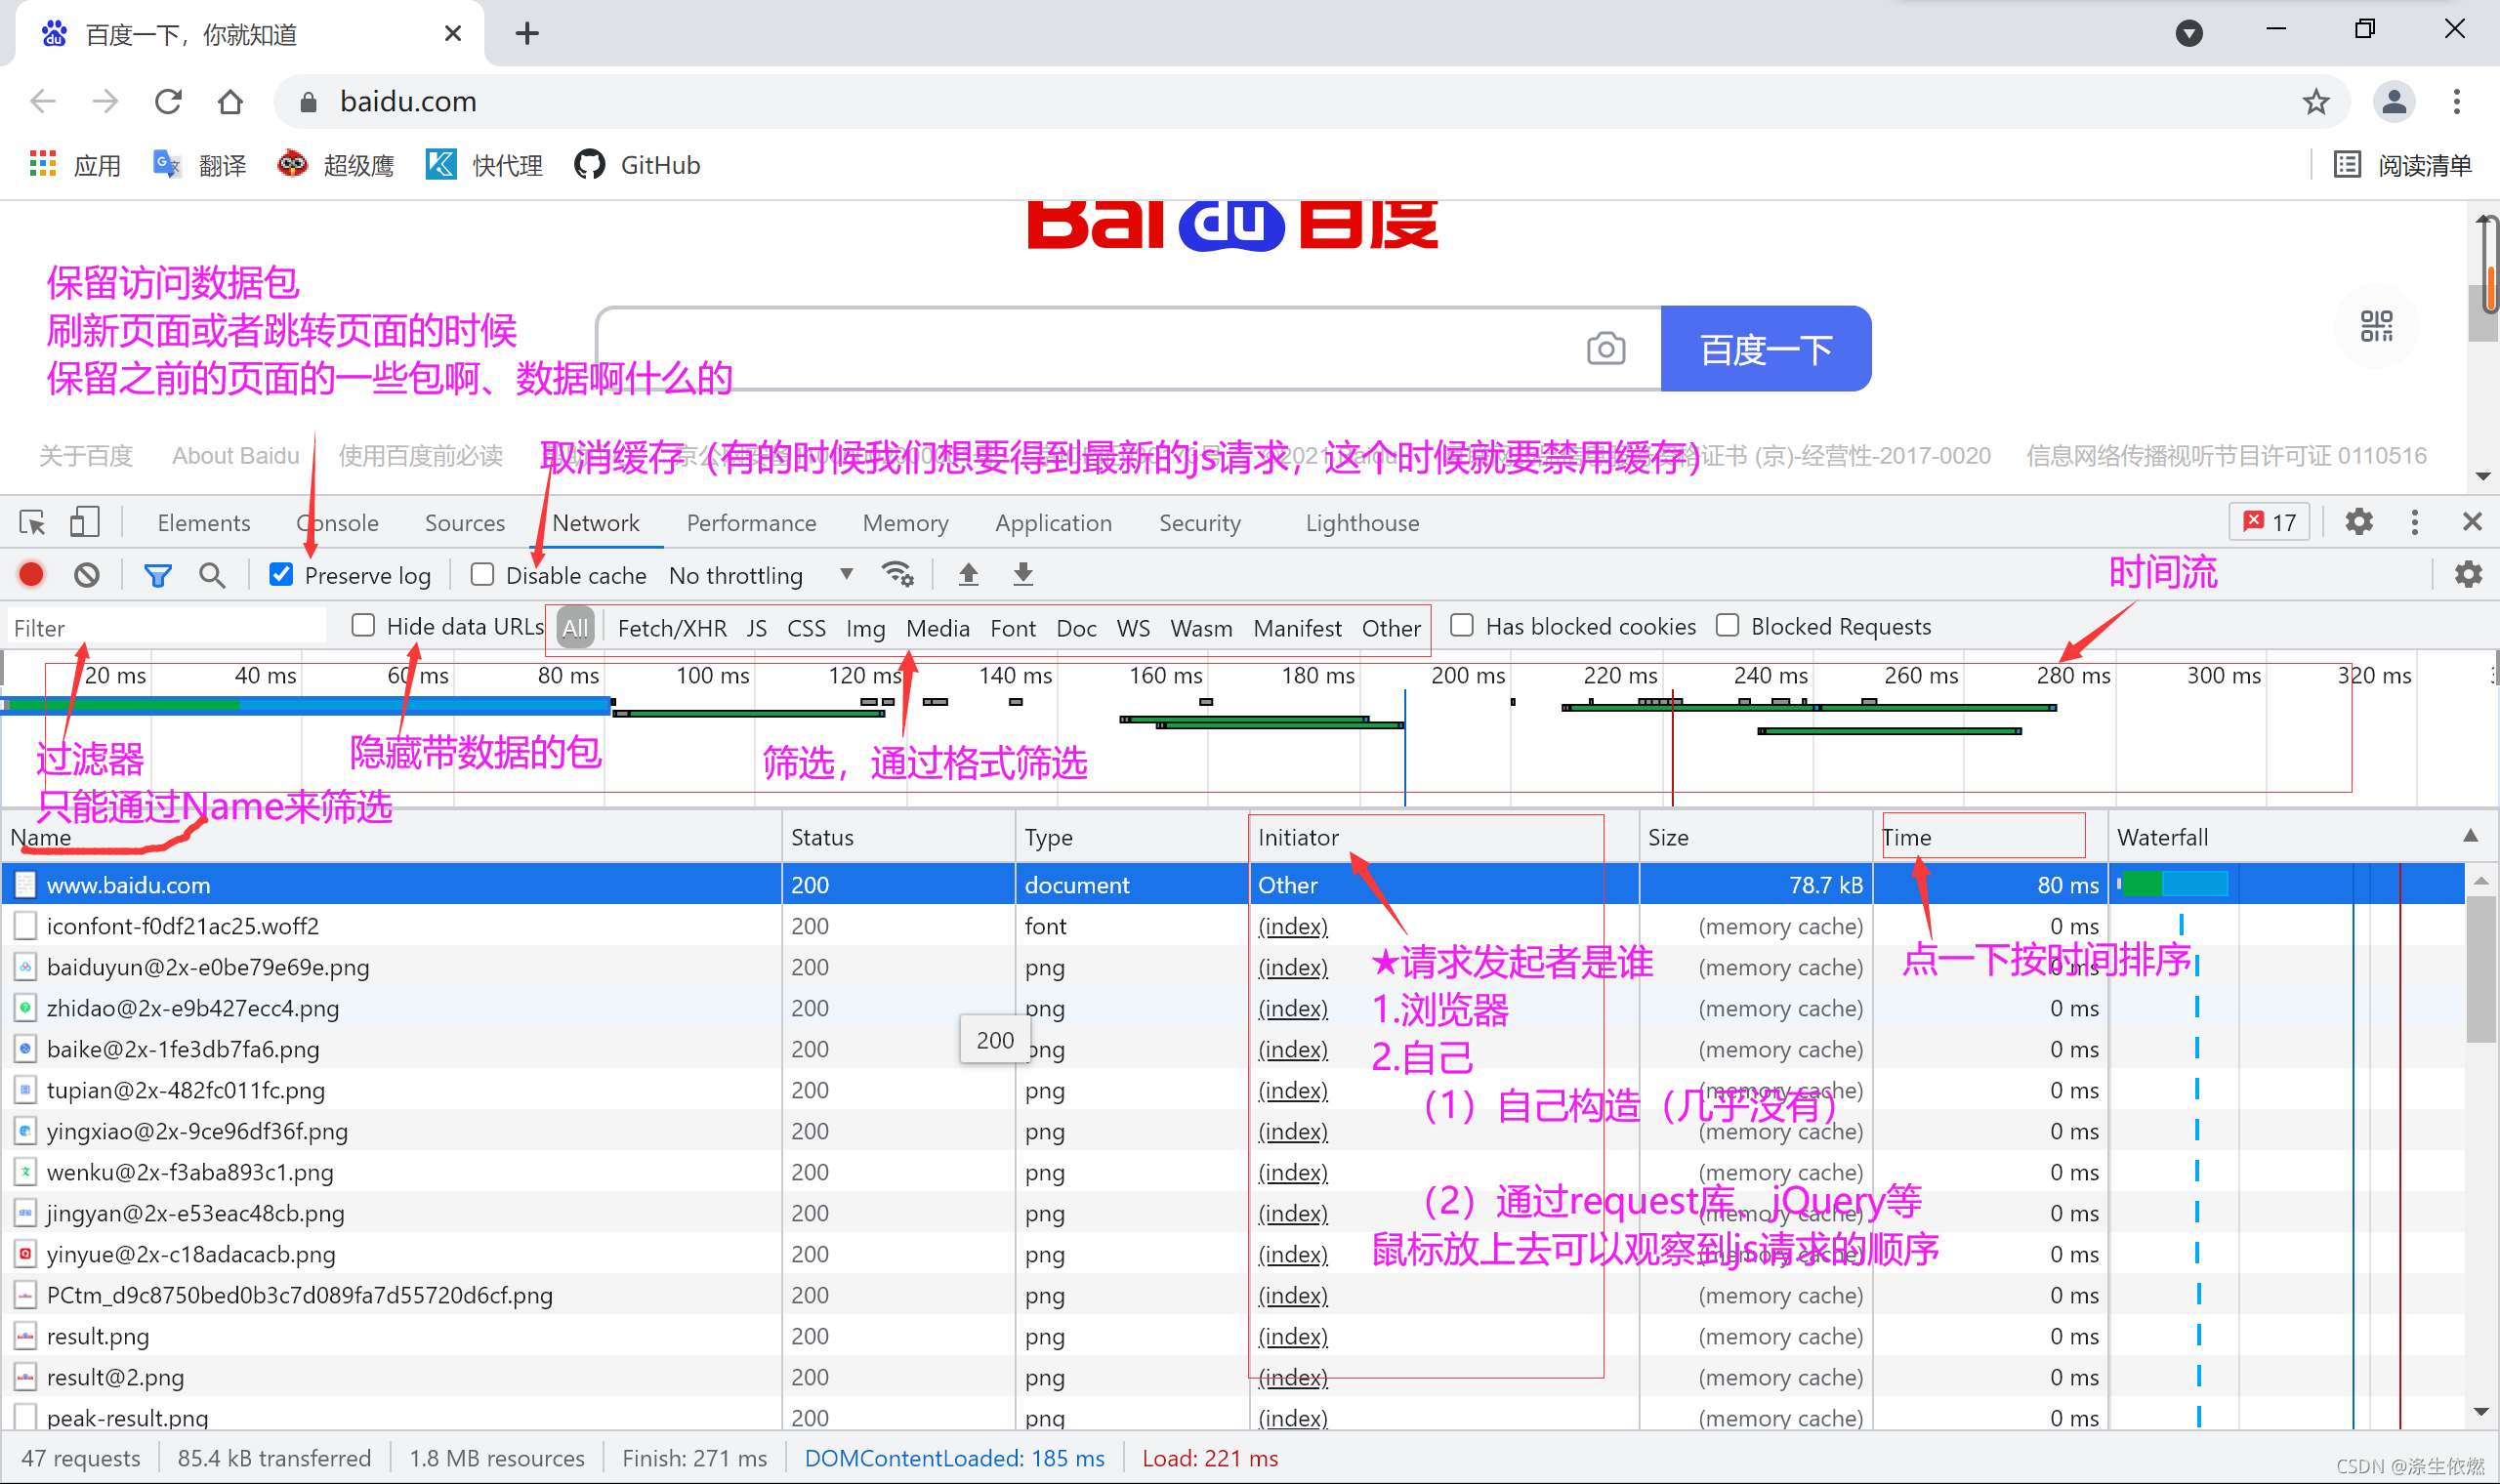Open the Performance tab

(751, 523)
